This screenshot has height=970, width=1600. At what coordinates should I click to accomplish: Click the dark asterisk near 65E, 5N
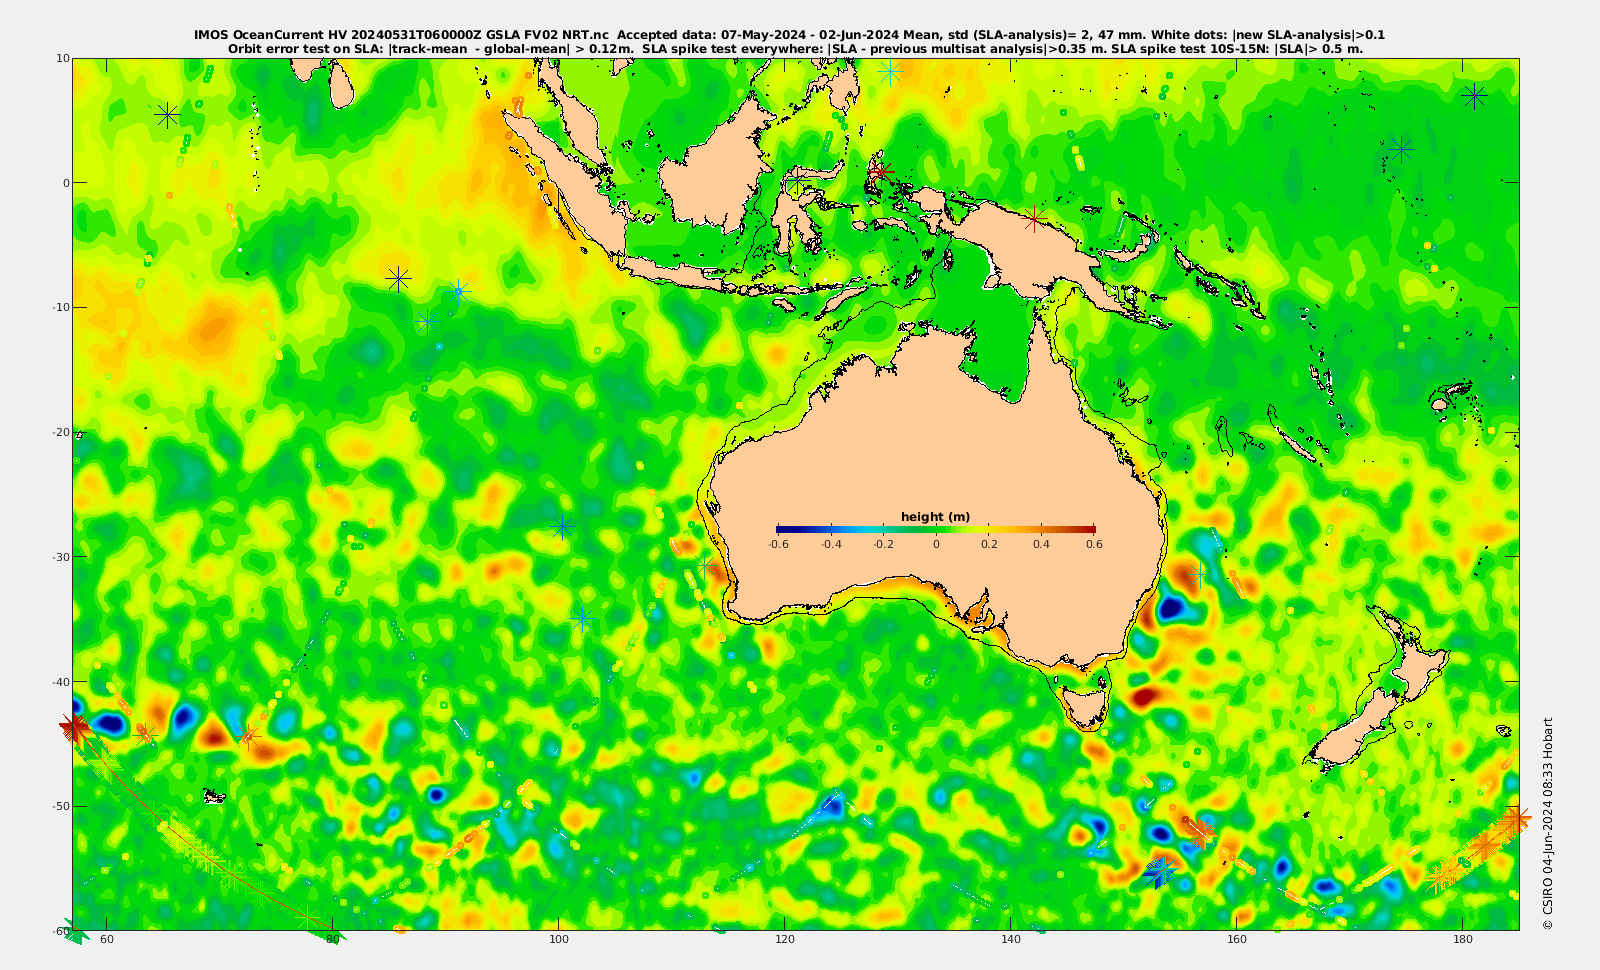coord(168,115)
